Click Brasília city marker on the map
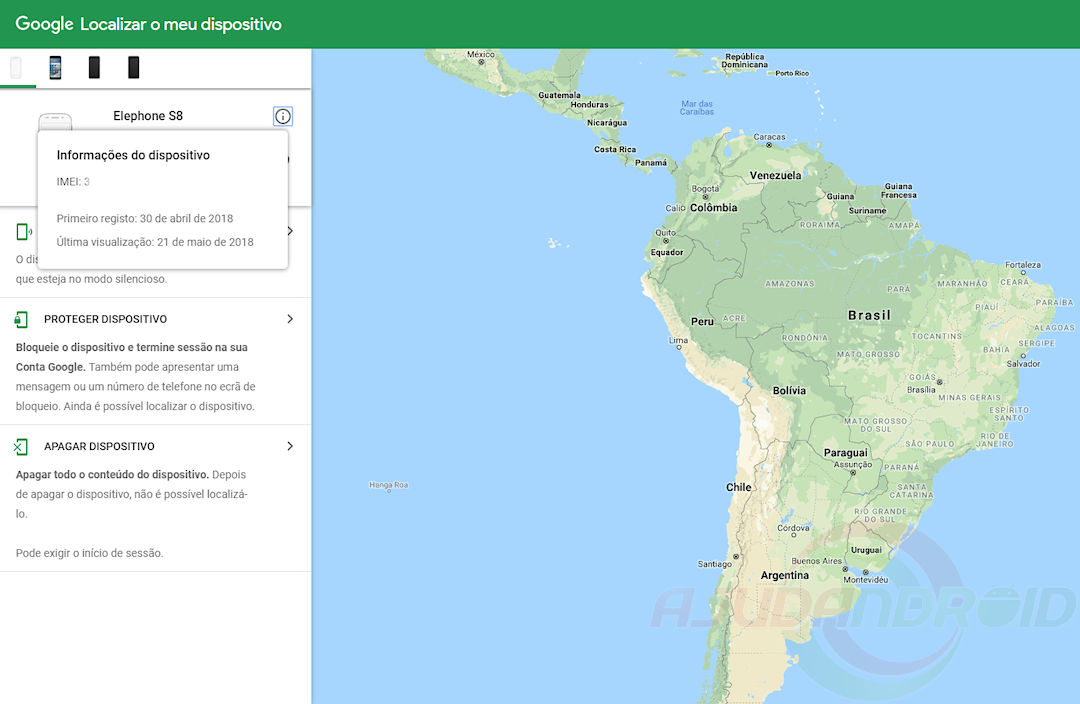This screenshot has width=1080, height=704. click(x=939, y=382)
